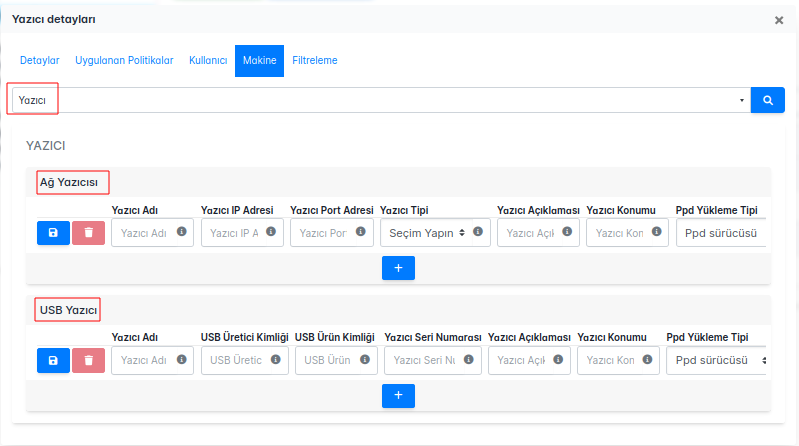
Task: Open the Yazıcı Tipi dropdown
Action: (x=427, y=233)
